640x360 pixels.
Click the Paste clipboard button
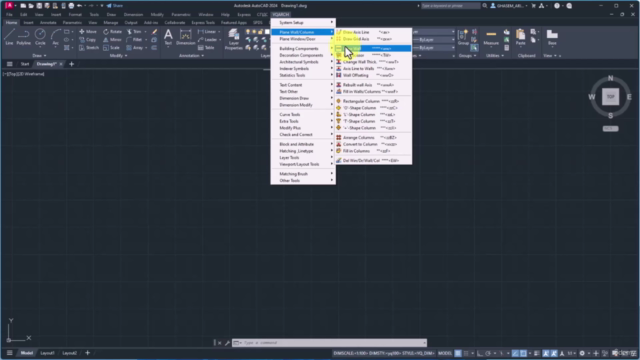pyautogui.click(x=520, y=37)
